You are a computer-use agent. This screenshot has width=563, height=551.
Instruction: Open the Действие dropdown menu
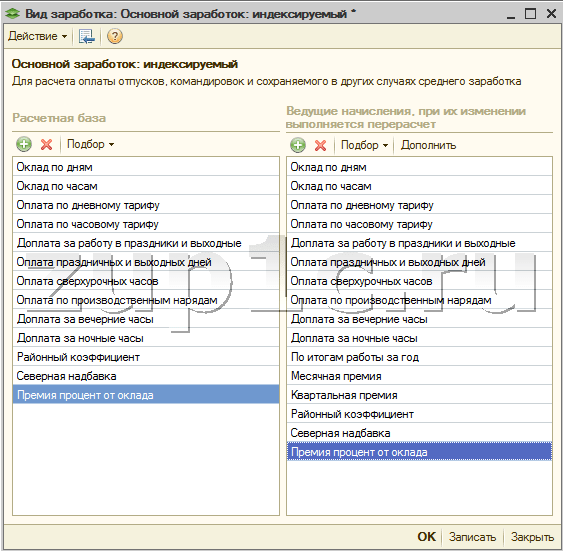click(37, 36)
